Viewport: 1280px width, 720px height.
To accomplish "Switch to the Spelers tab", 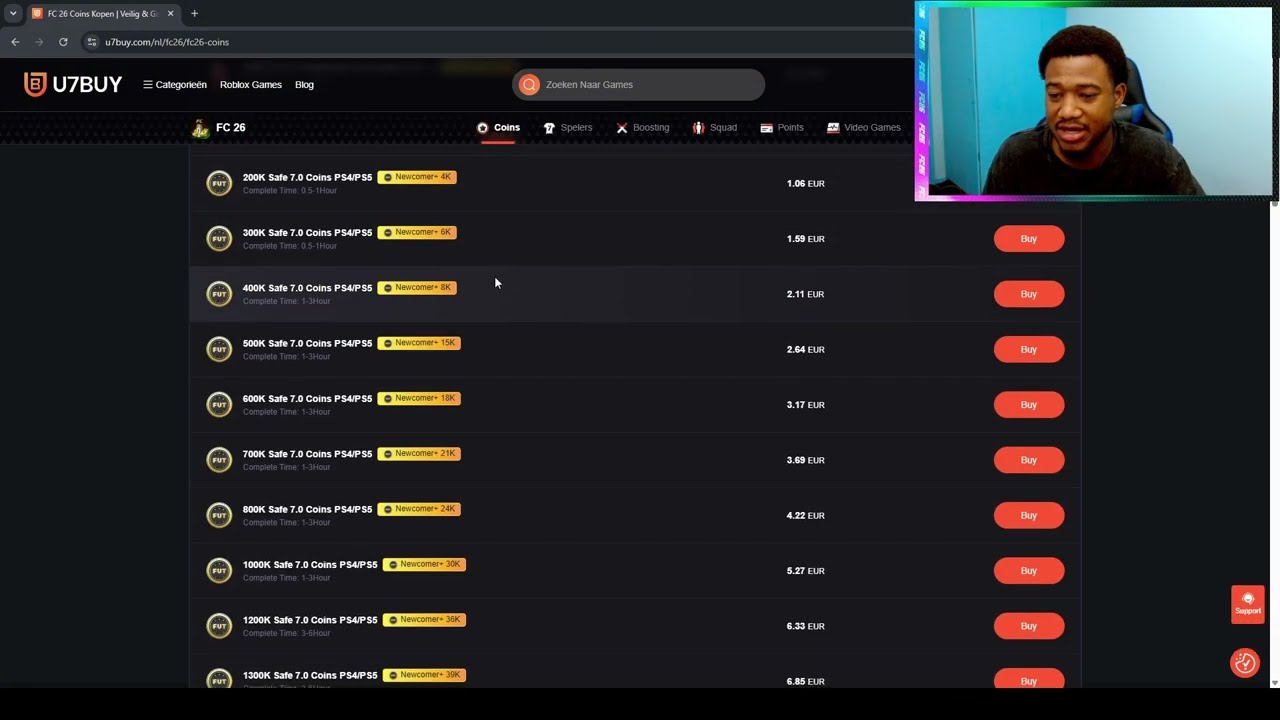I will click(568, 128).
